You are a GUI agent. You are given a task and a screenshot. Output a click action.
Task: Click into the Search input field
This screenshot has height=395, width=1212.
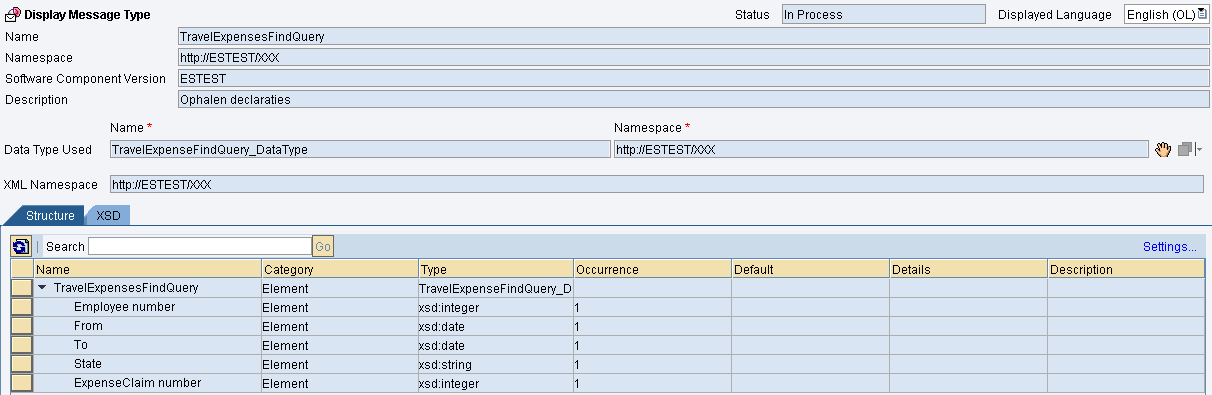click(x=200, y=246)
